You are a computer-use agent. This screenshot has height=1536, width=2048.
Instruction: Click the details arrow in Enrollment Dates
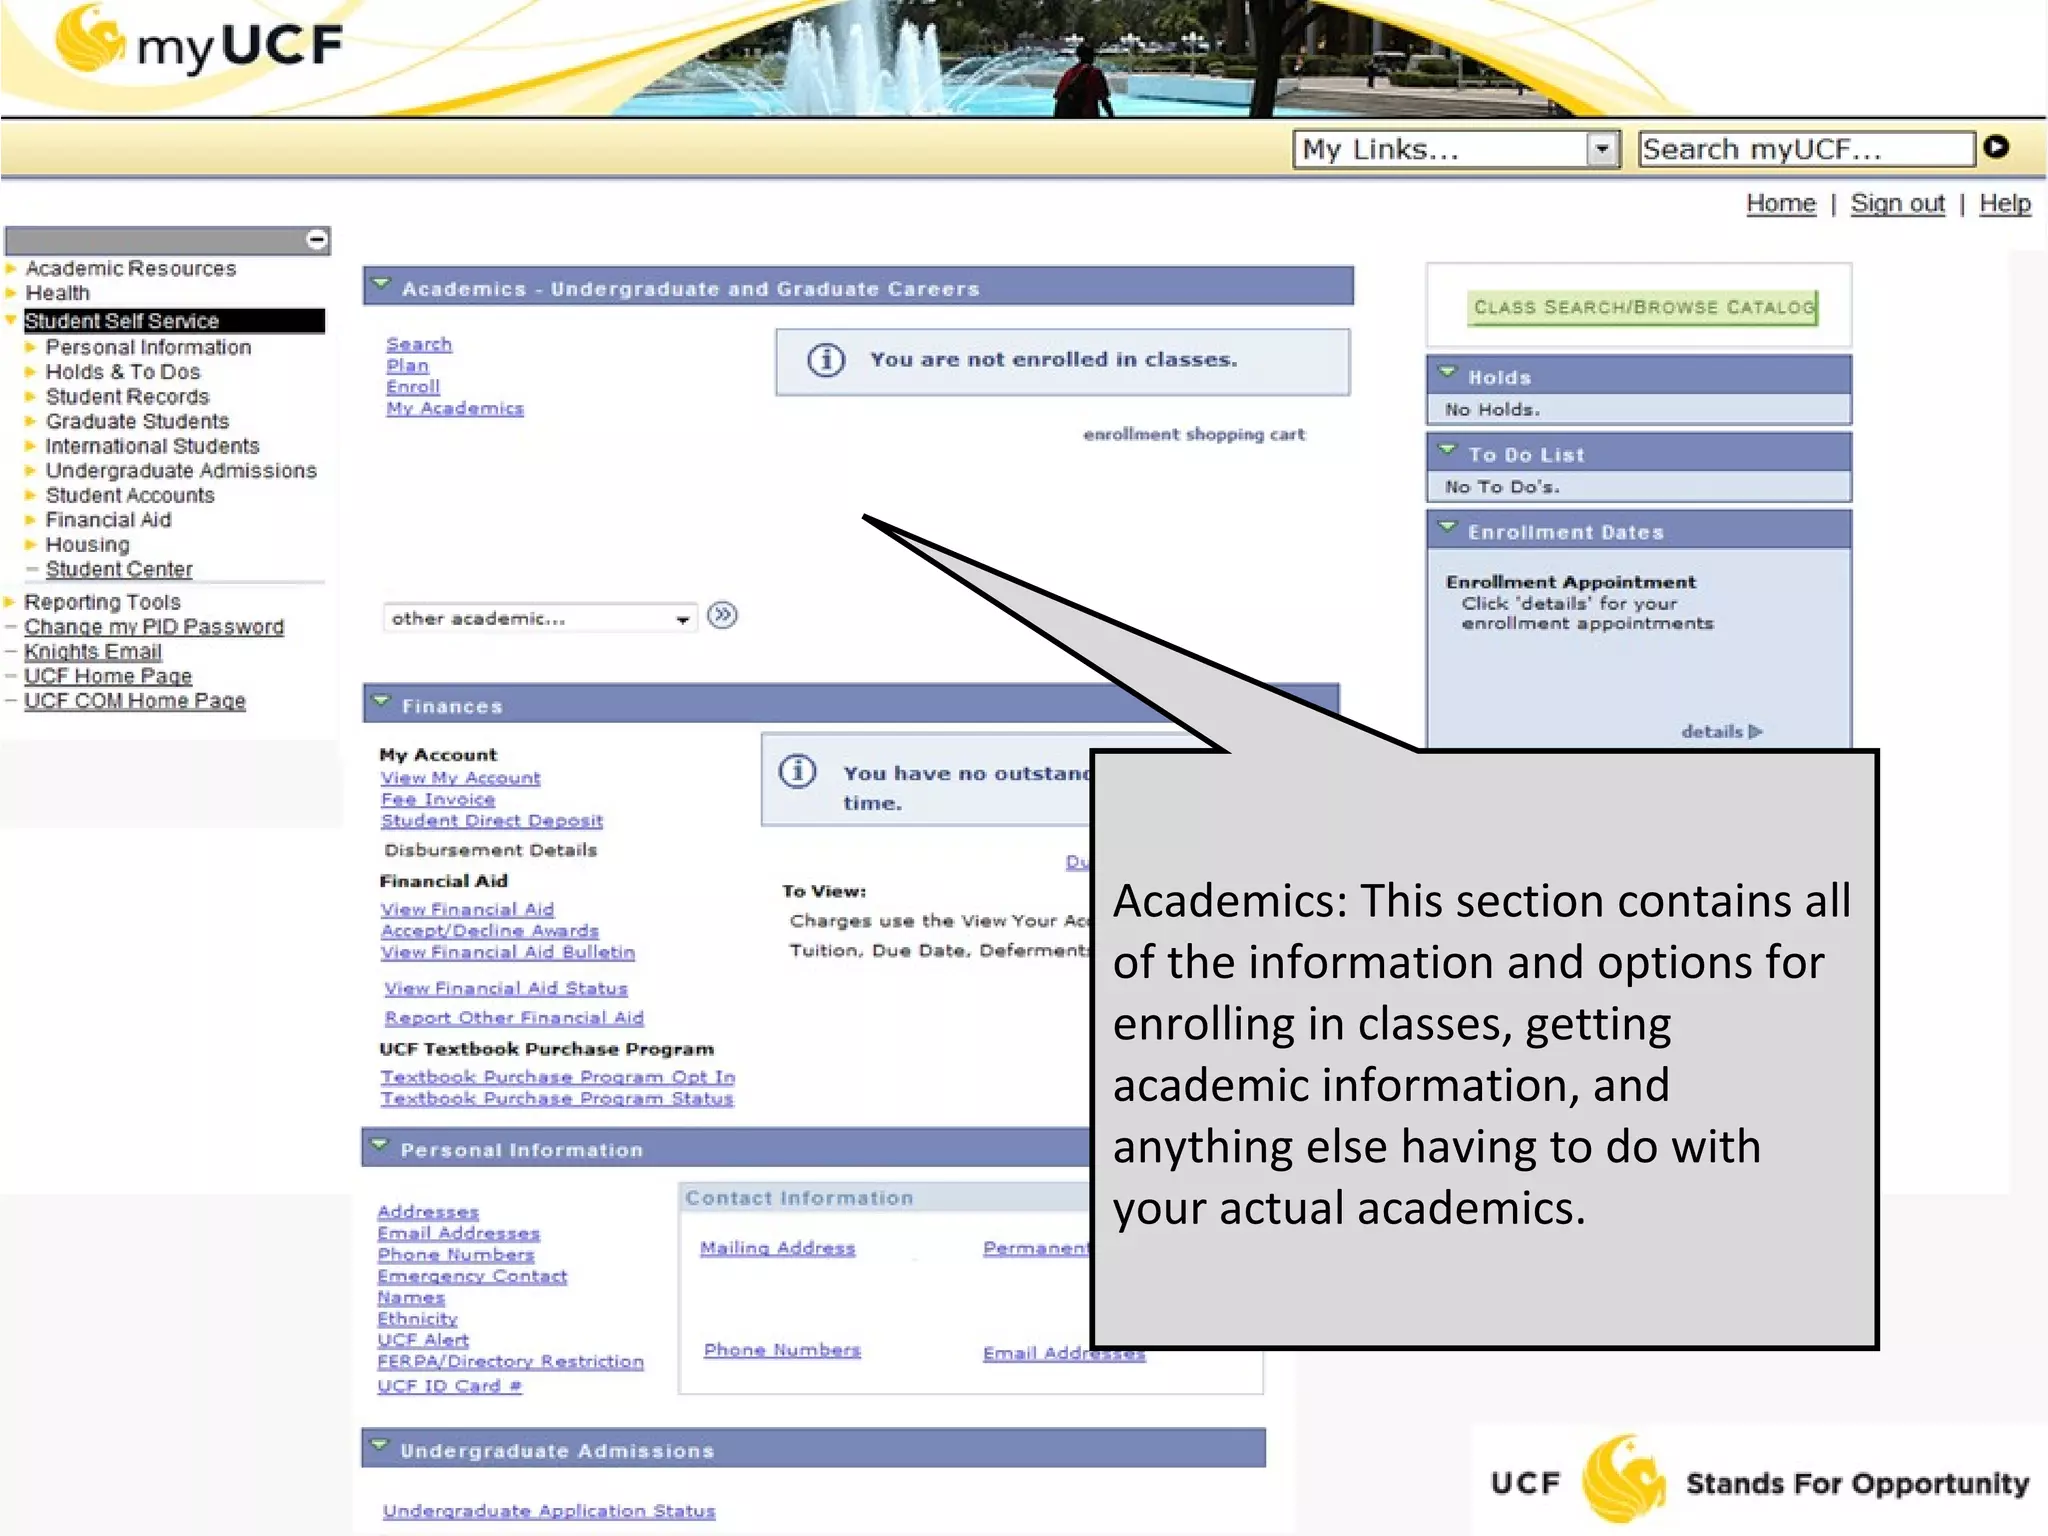click(x=1755, y=731)
